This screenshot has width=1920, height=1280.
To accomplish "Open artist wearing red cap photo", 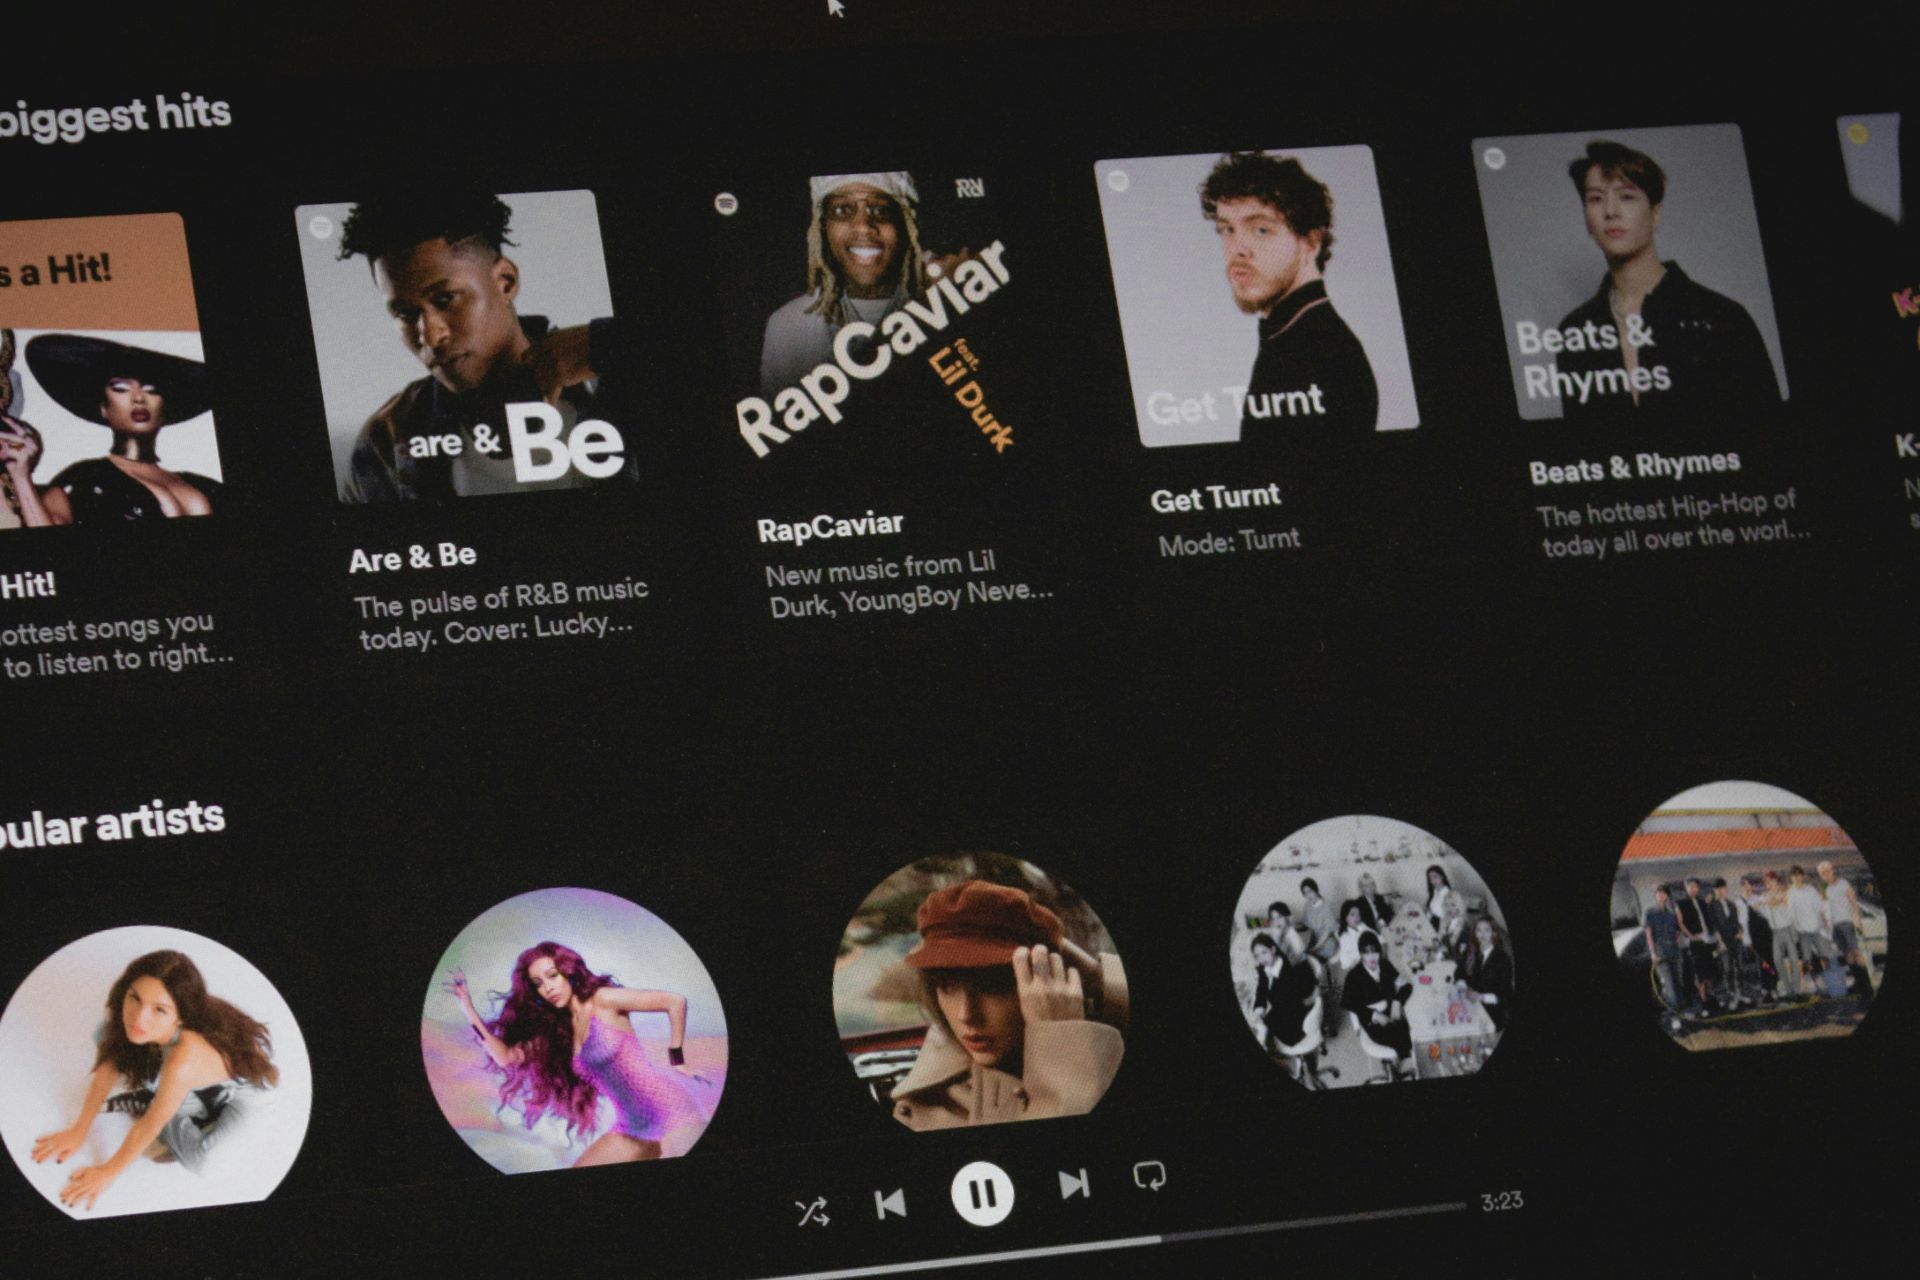I will point(980,991).
